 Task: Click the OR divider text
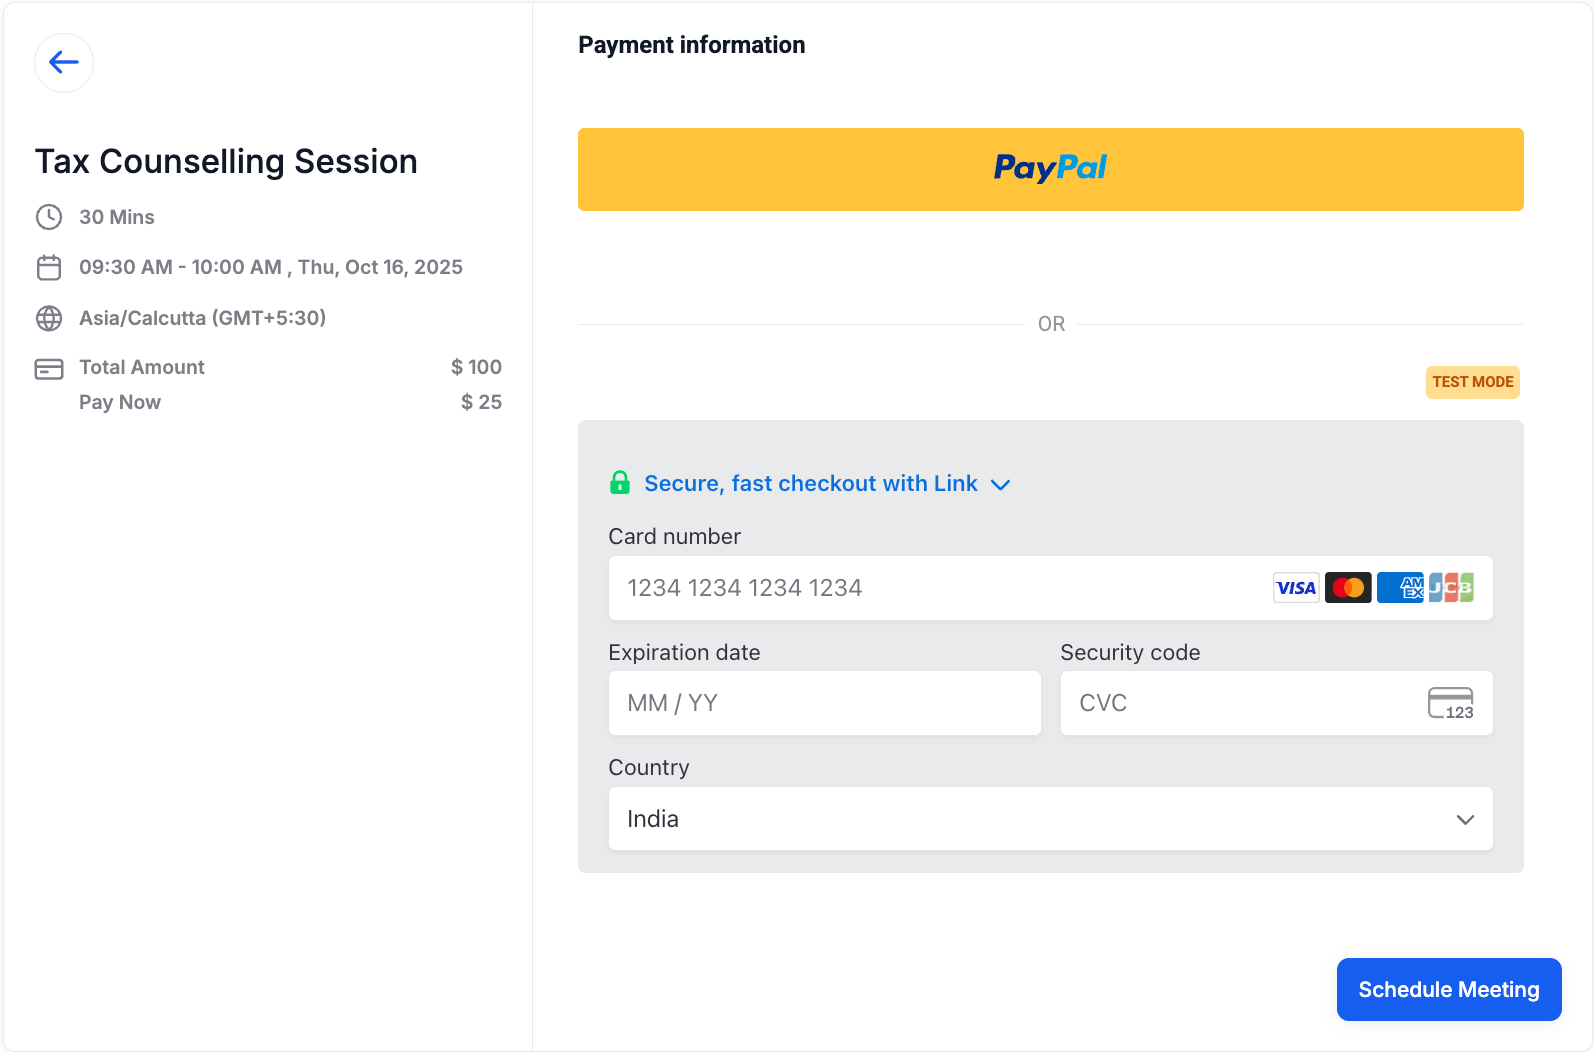(x=1051, y=324)
